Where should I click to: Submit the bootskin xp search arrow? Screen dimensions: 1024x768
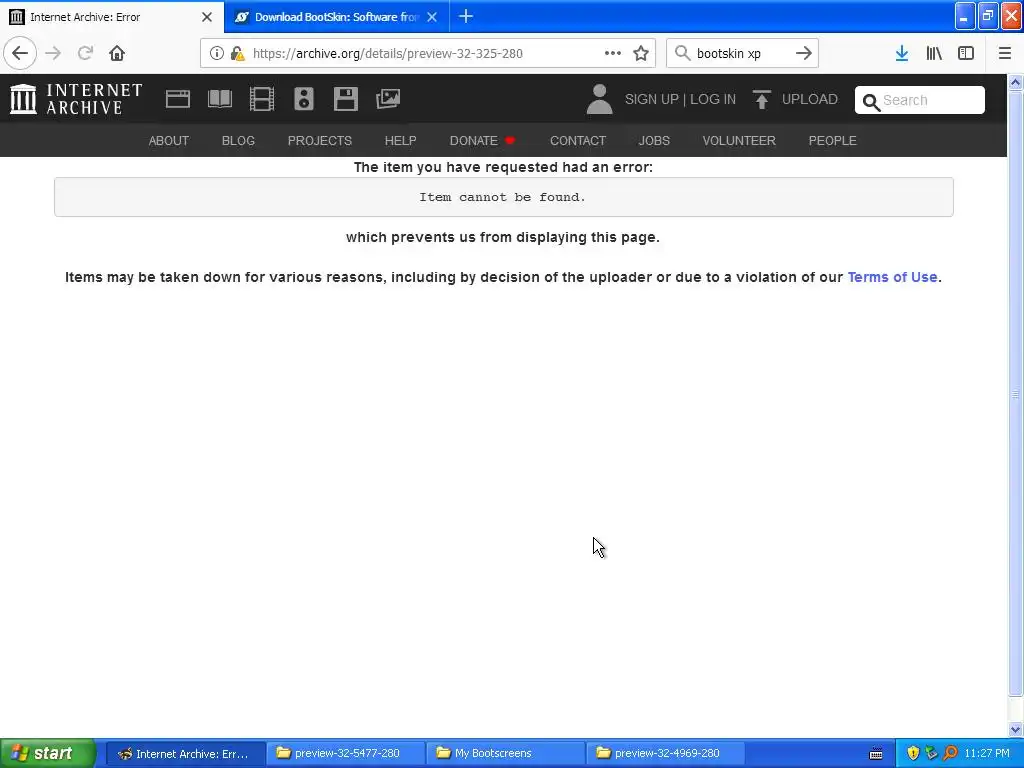tap(803, 53)
